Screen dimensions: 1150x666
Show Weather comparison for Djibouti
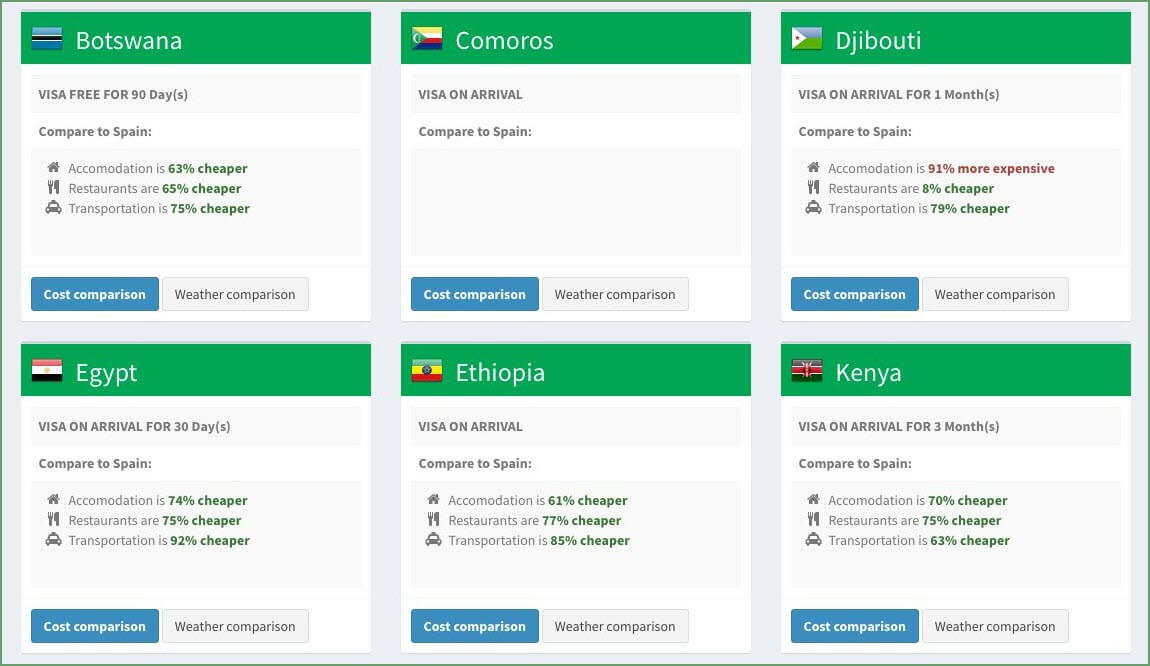tap(995, 294)
